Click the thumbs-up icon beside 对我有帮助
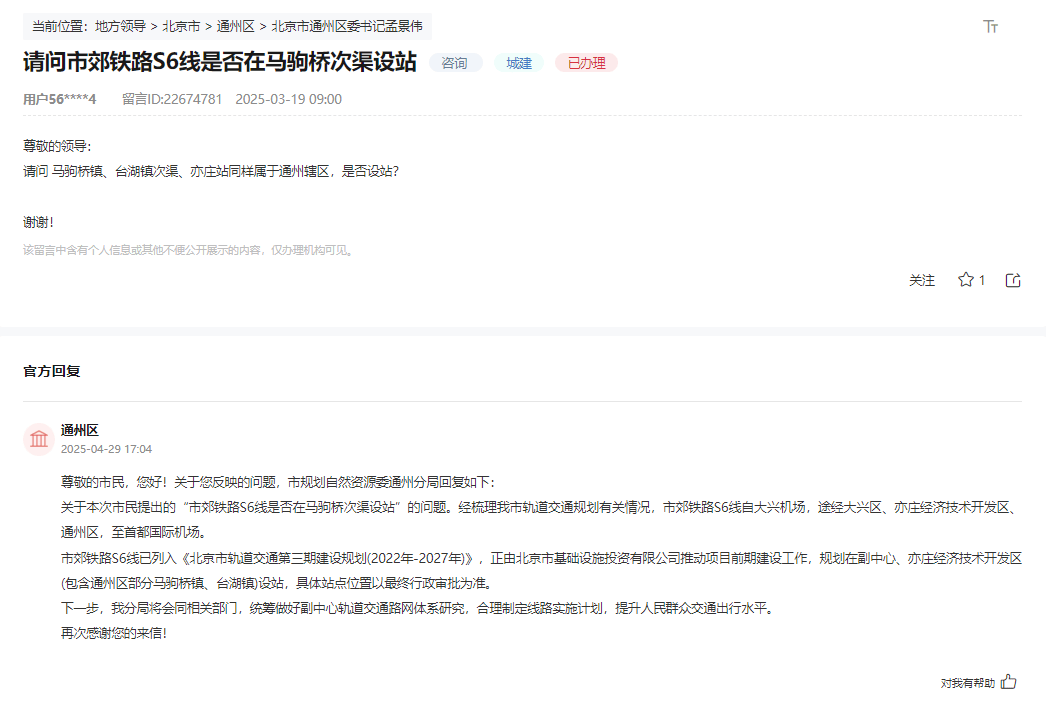The width and height of the screenshot is (1046, 726). 1007,679
